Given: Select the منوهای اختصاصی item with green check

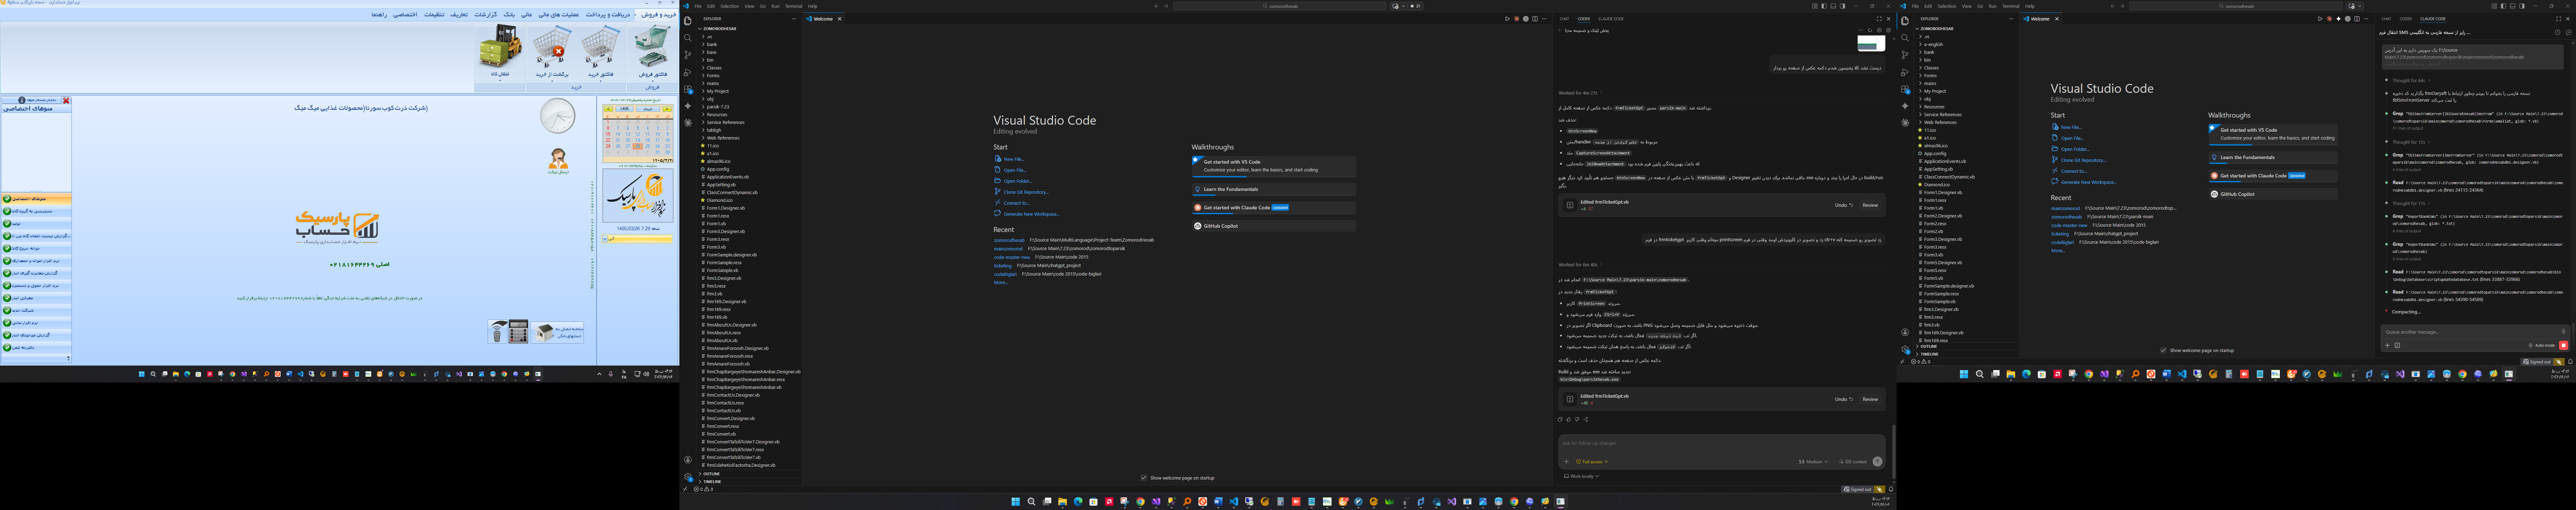Looking at the screenshot, I should click(x=36, y=199).
